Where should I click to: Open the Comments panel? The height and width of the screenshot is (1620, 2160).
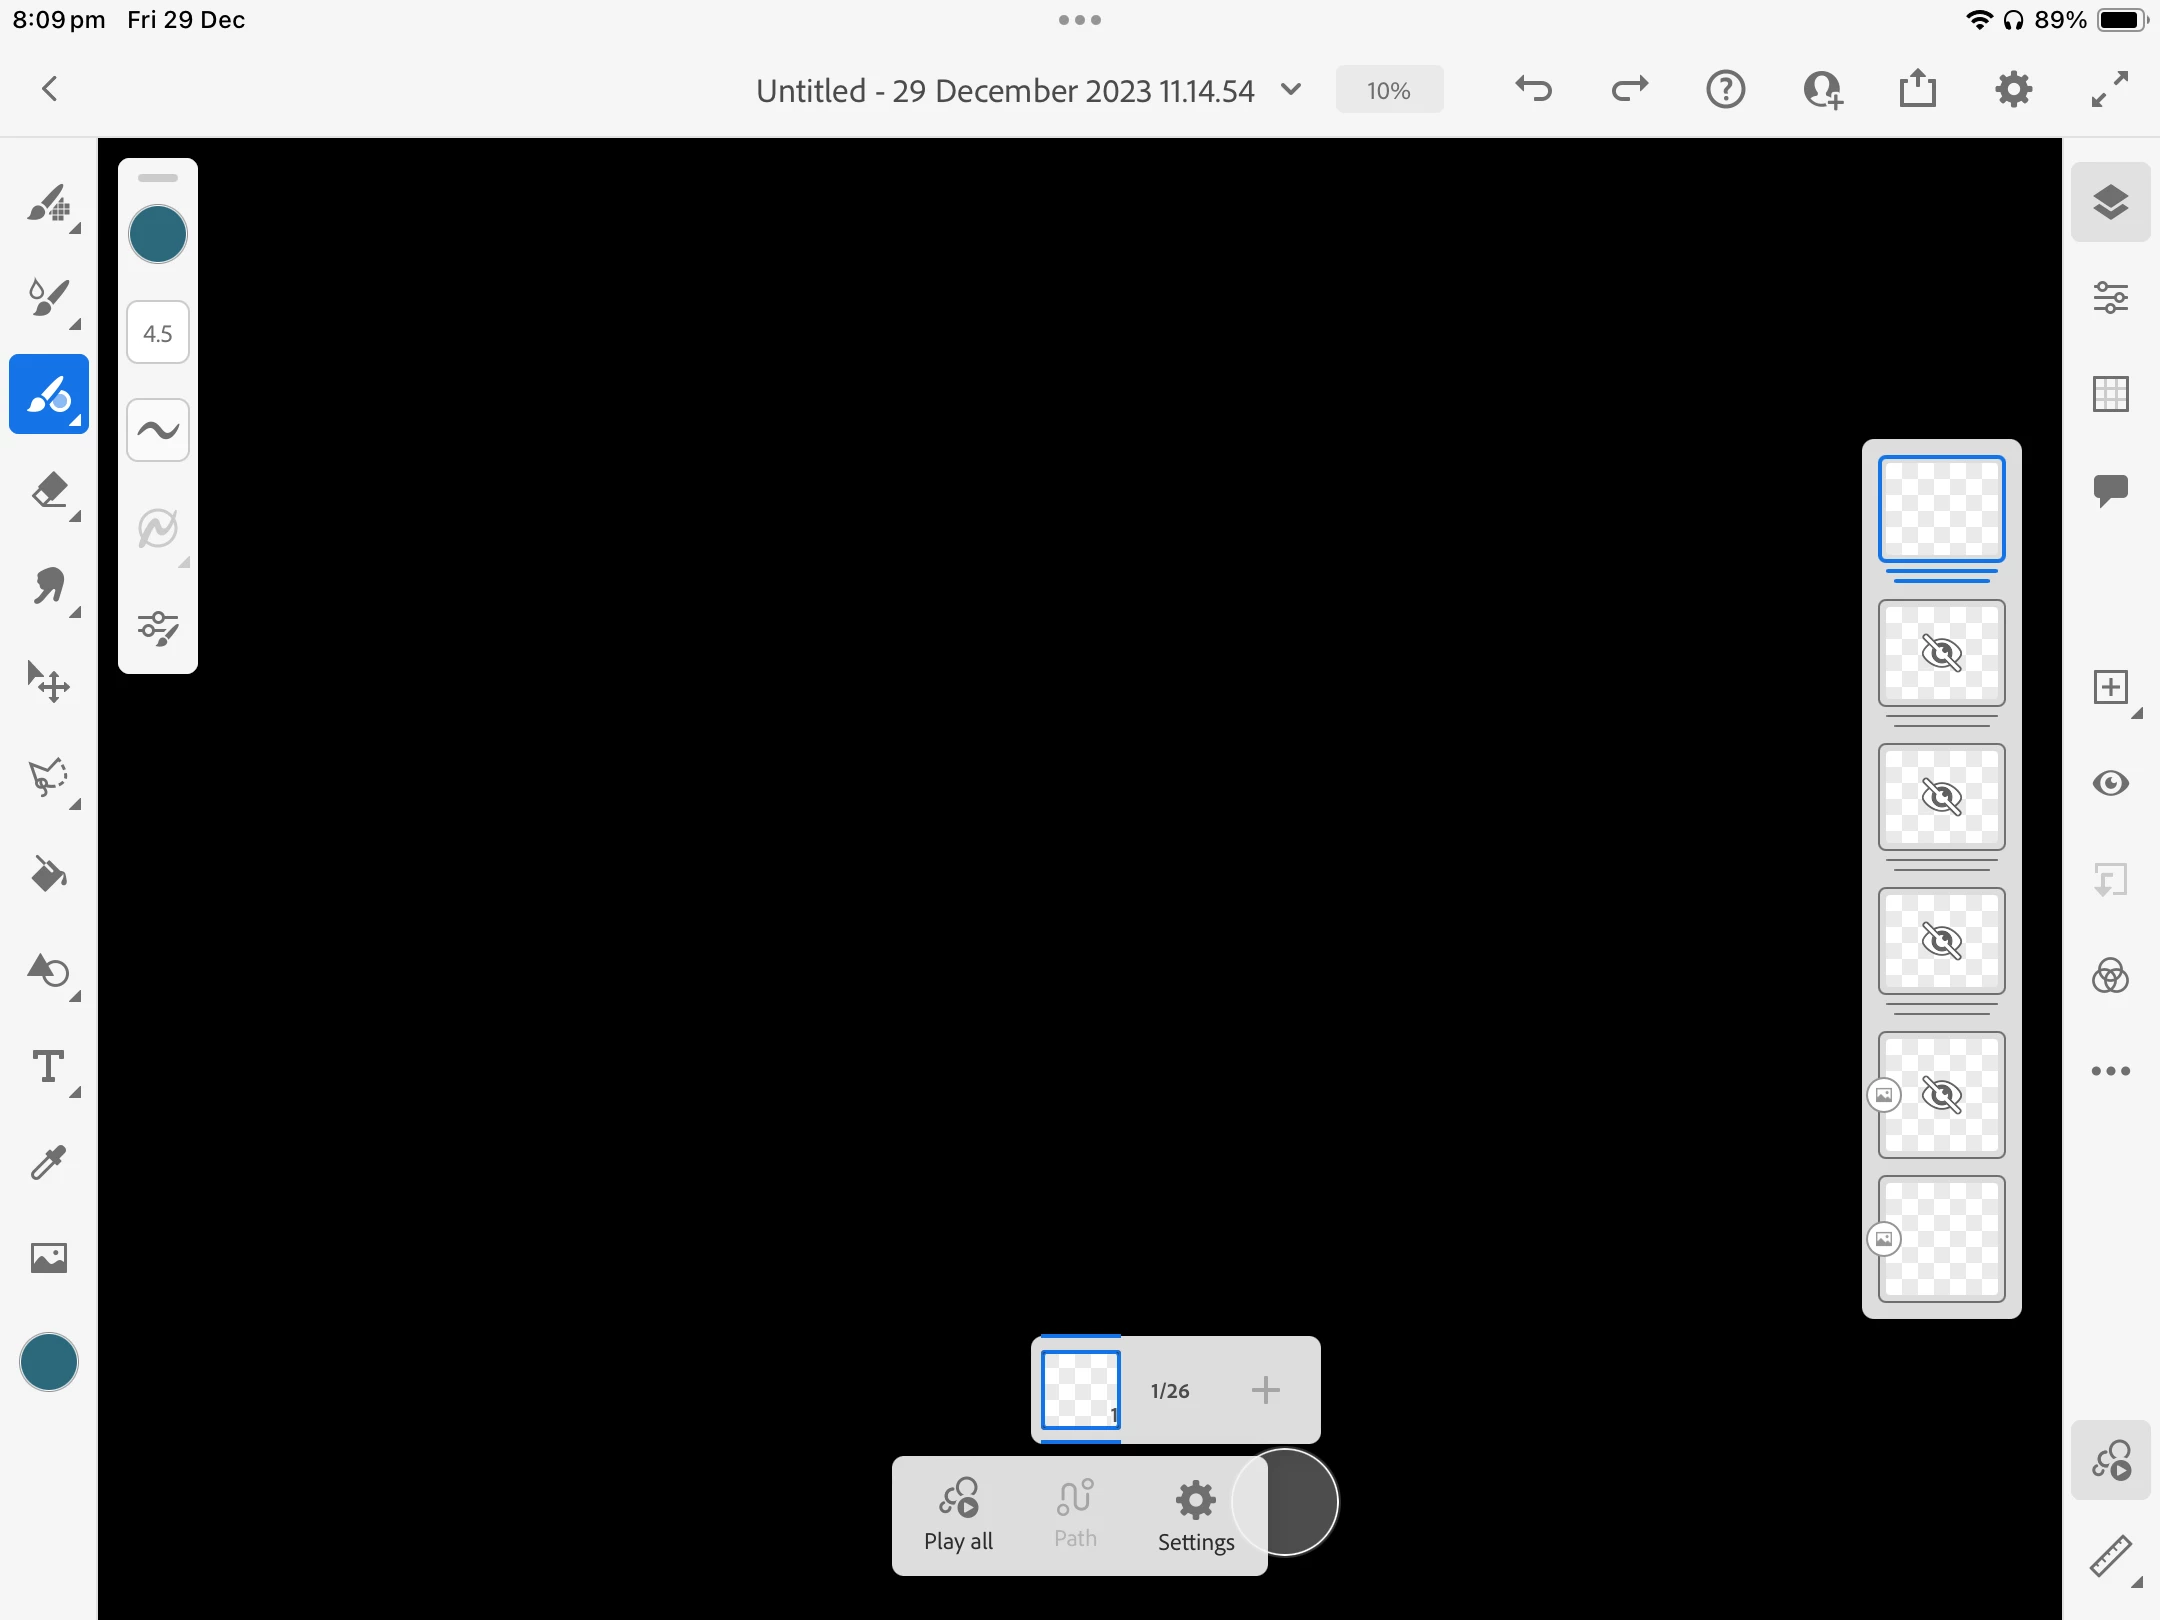click(x=2110, y=490)
